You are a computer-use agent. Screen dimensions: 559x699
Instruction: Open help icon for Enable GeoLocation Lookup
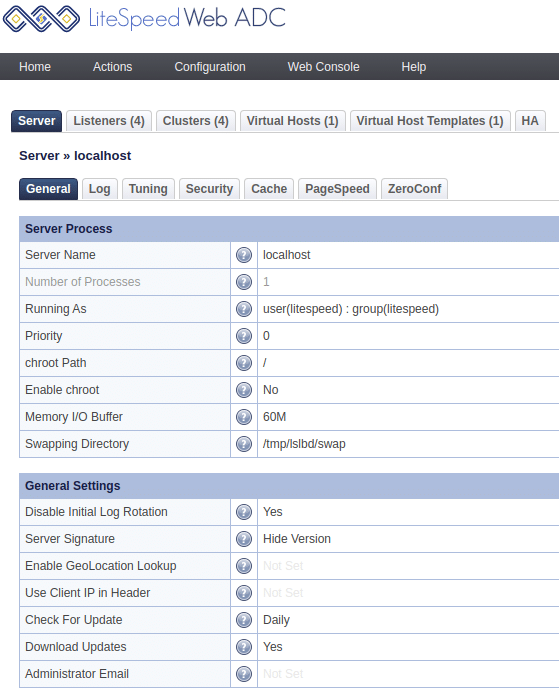click(244, 566)
